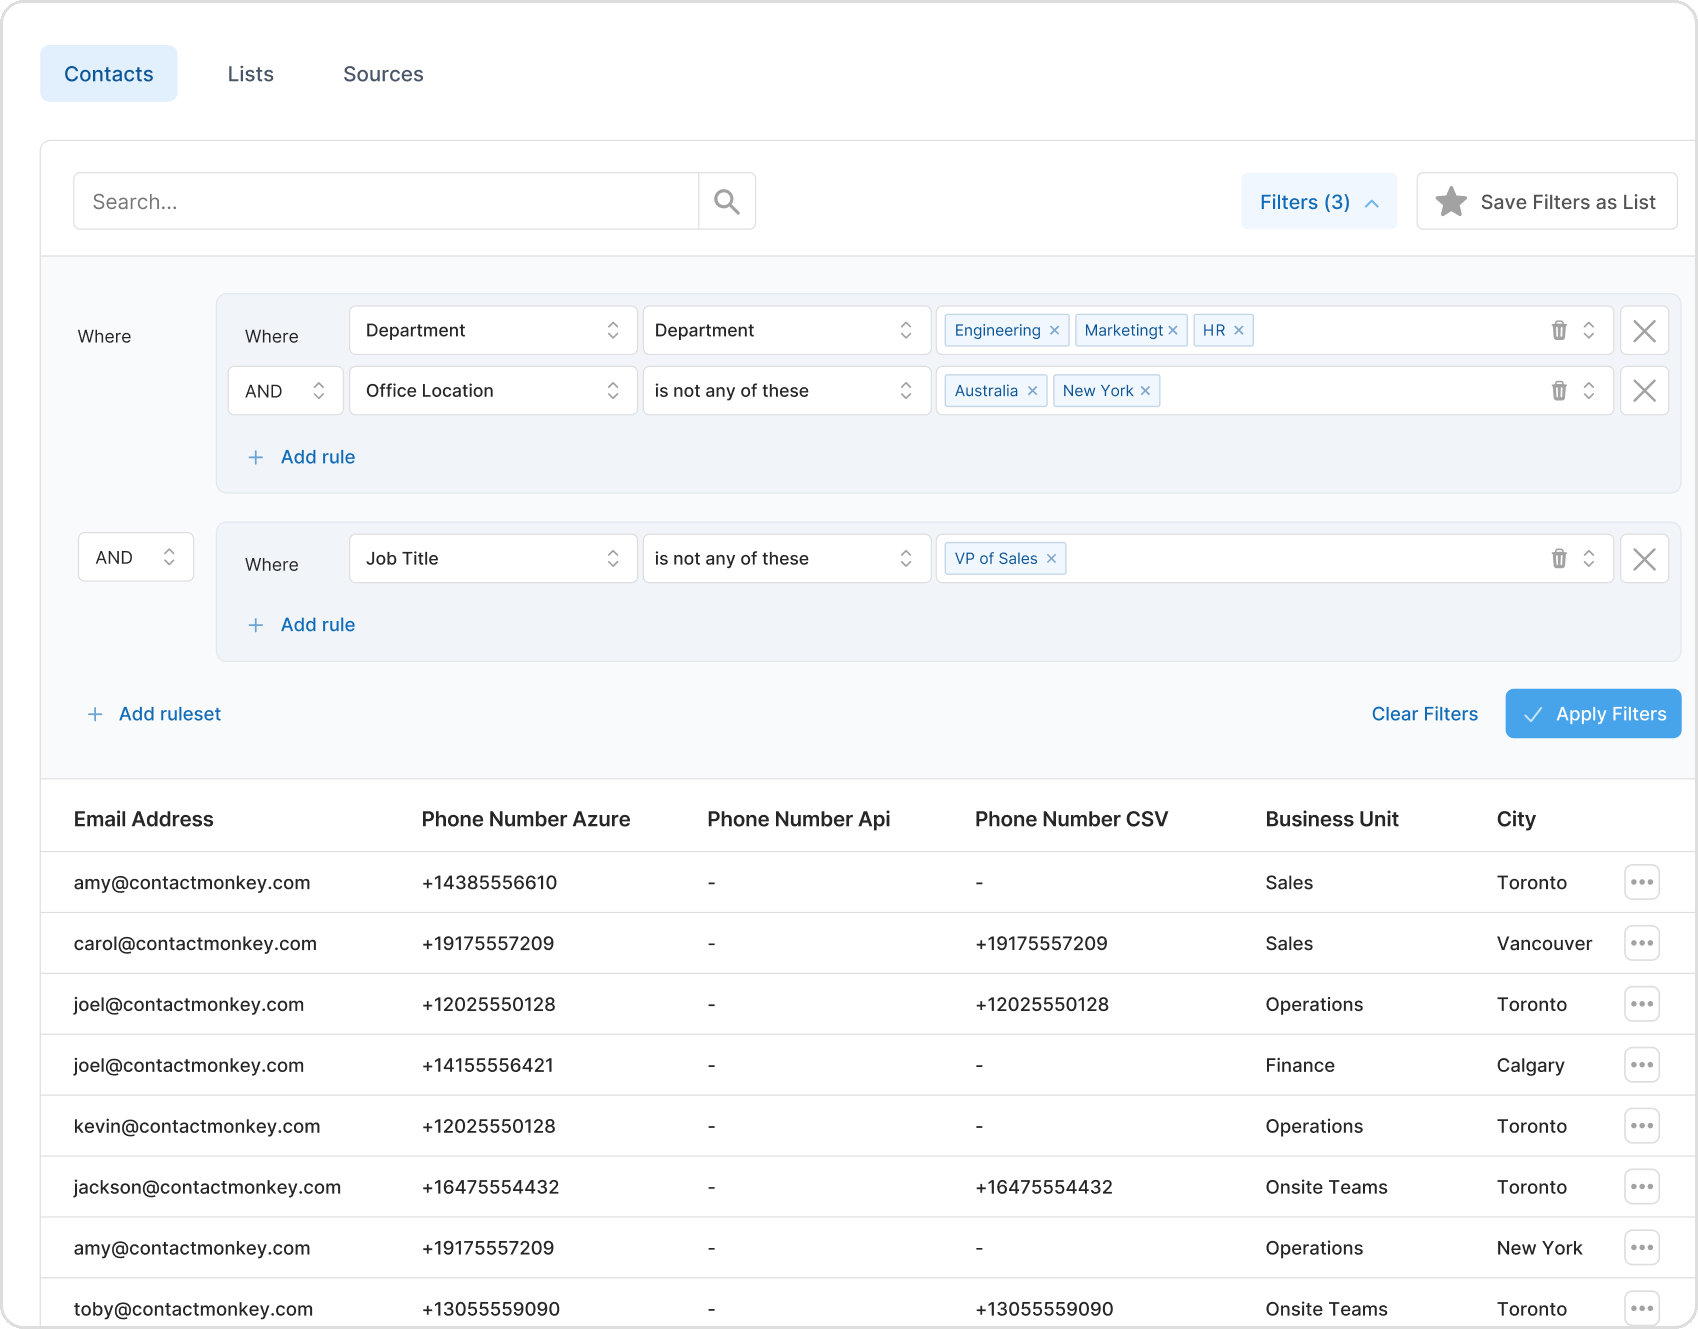Click trash icon in Department rule row
Image resolution: width=1698 pixels, height=1329 pixels.
click(1558, 331)
